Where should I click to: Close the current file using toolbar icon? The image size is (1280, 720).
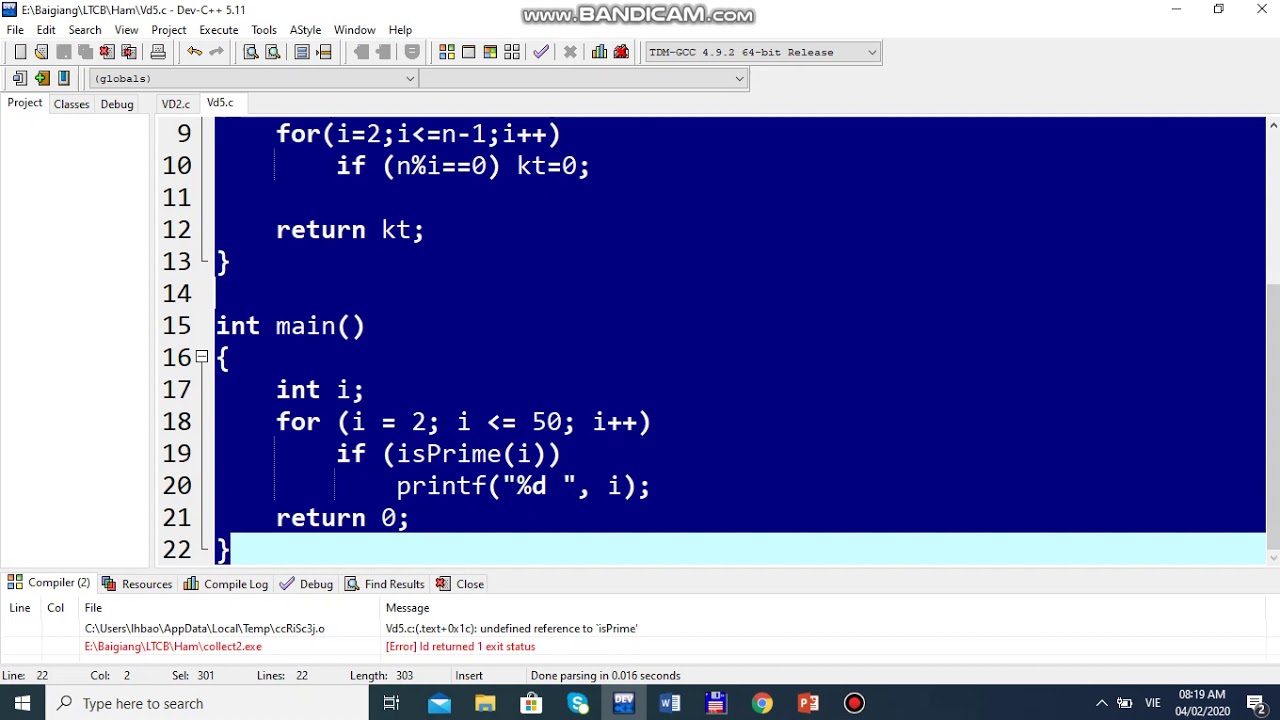click(107, 52)
